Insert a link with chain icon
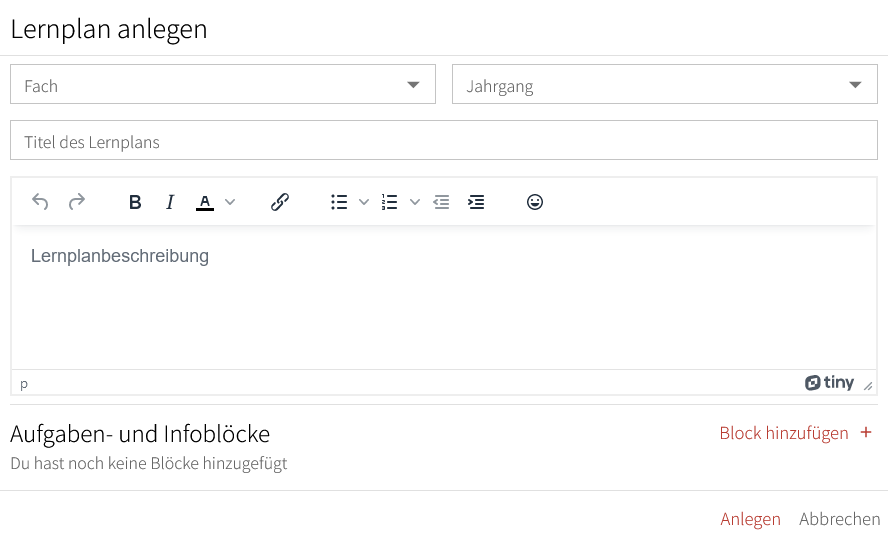This screenshot has height=541, width=888. [280, 202]
